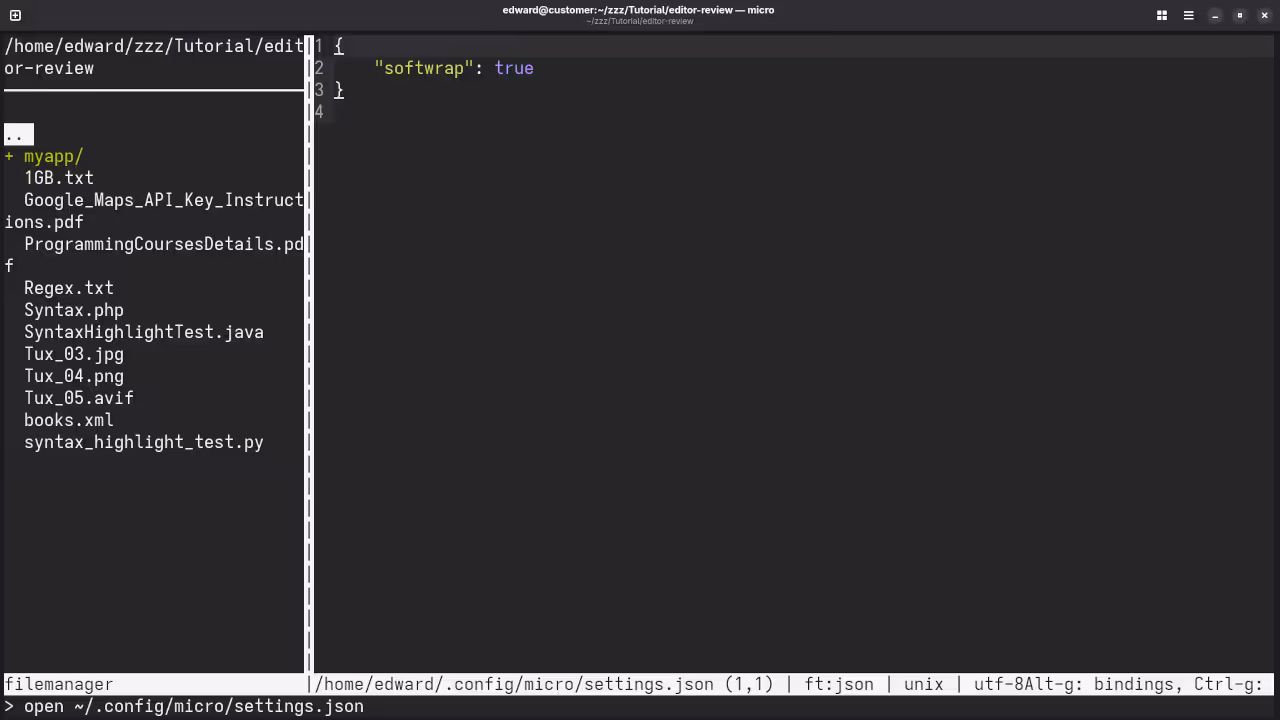Click the true value on line 2
Image resolution: width=1280 pixels, height=720 pixels.
(513, 68)
